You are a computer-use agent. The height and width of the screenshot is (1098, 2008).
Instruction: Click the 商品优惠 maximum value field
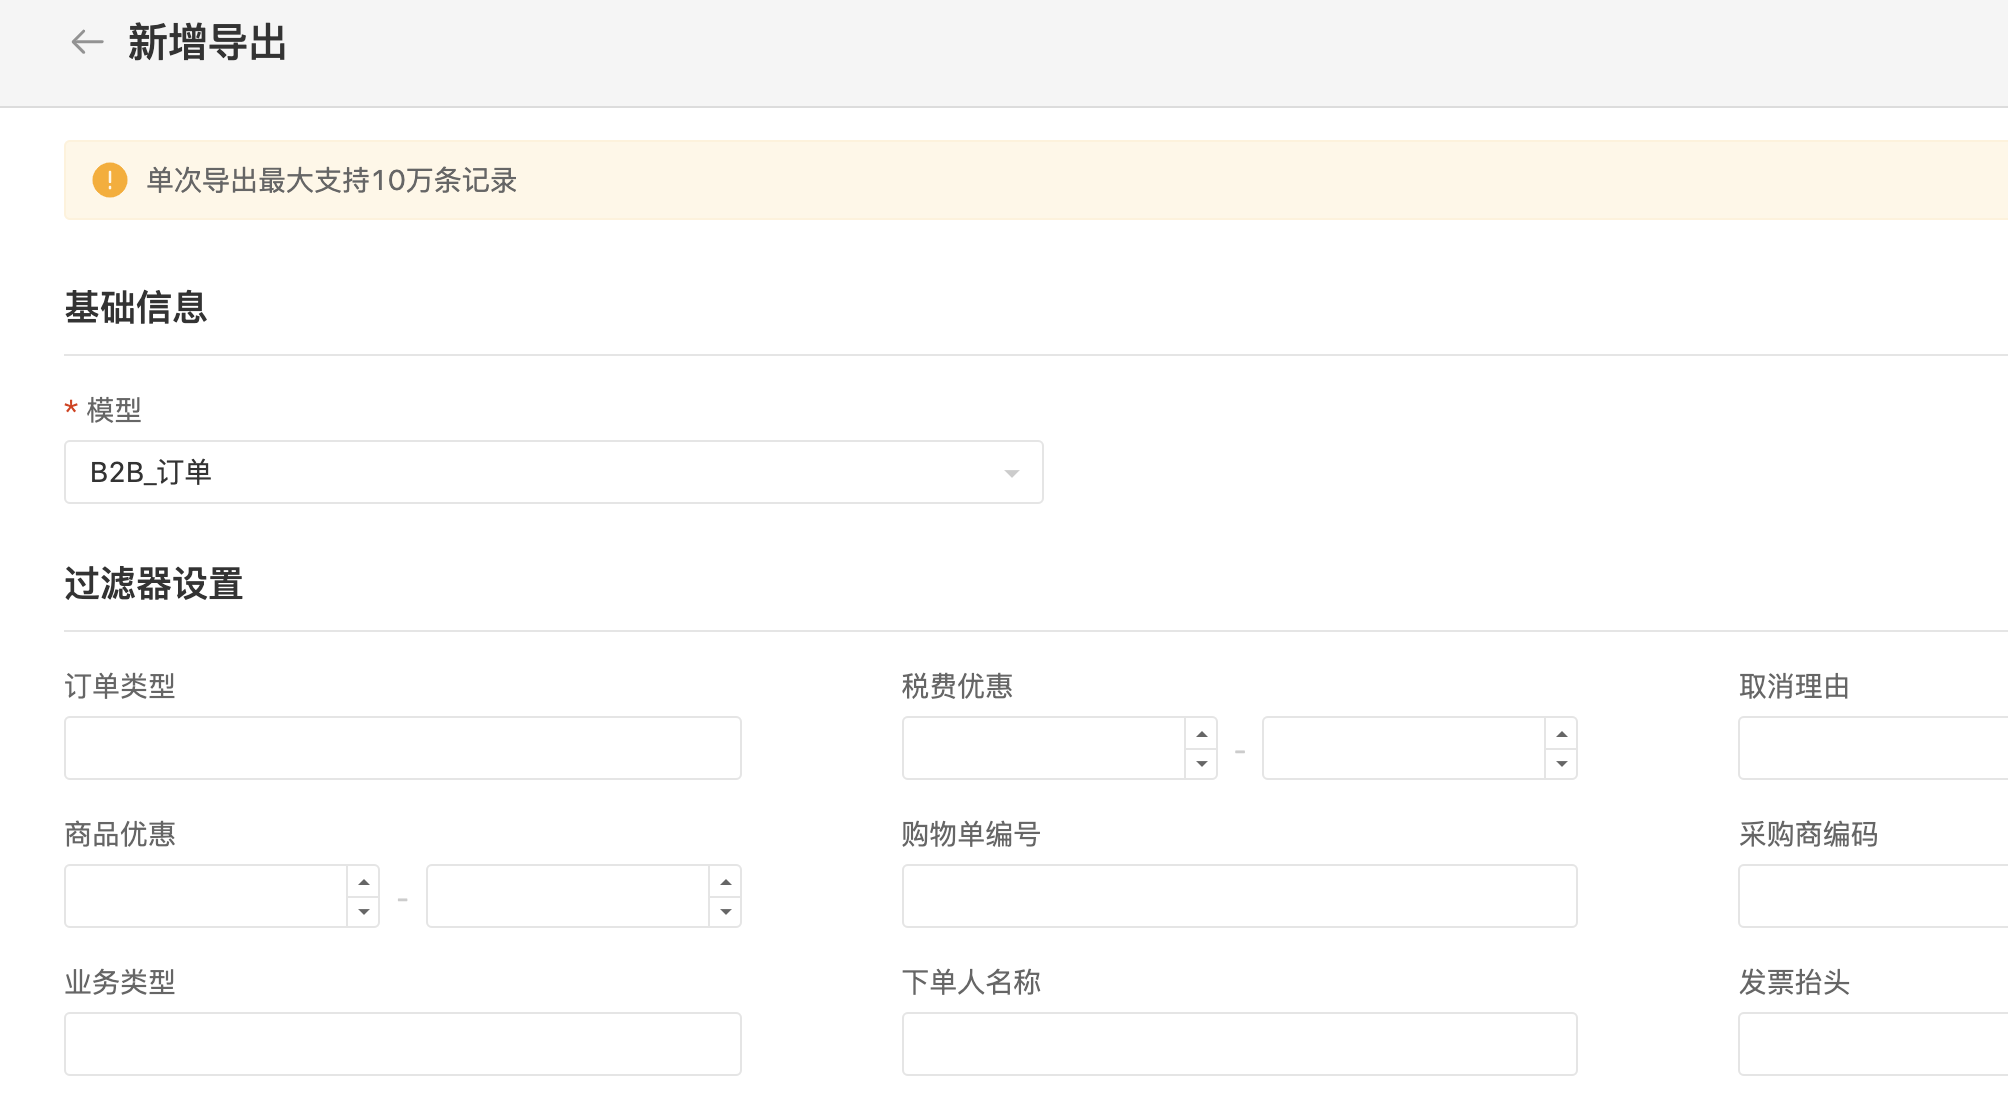coord(568,896)
